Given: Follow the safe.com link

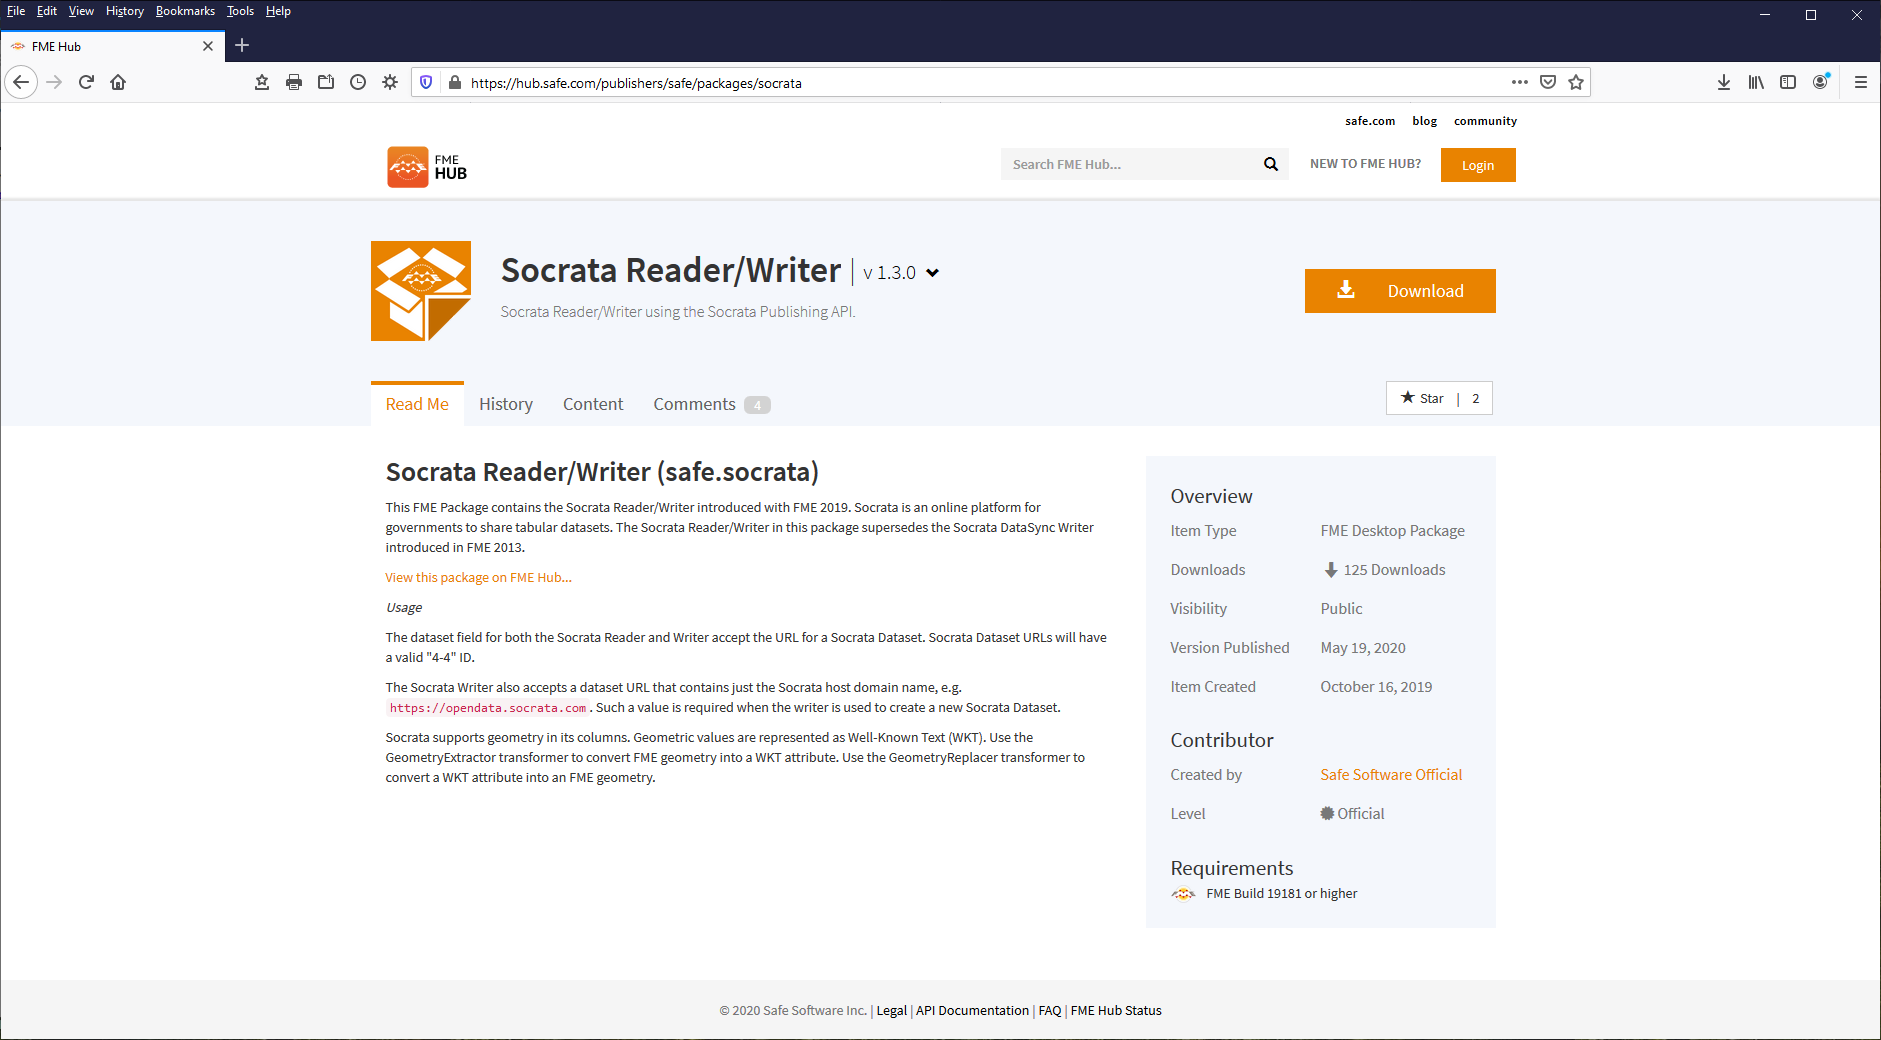Looking at the screenshot, I should 1370,121.
